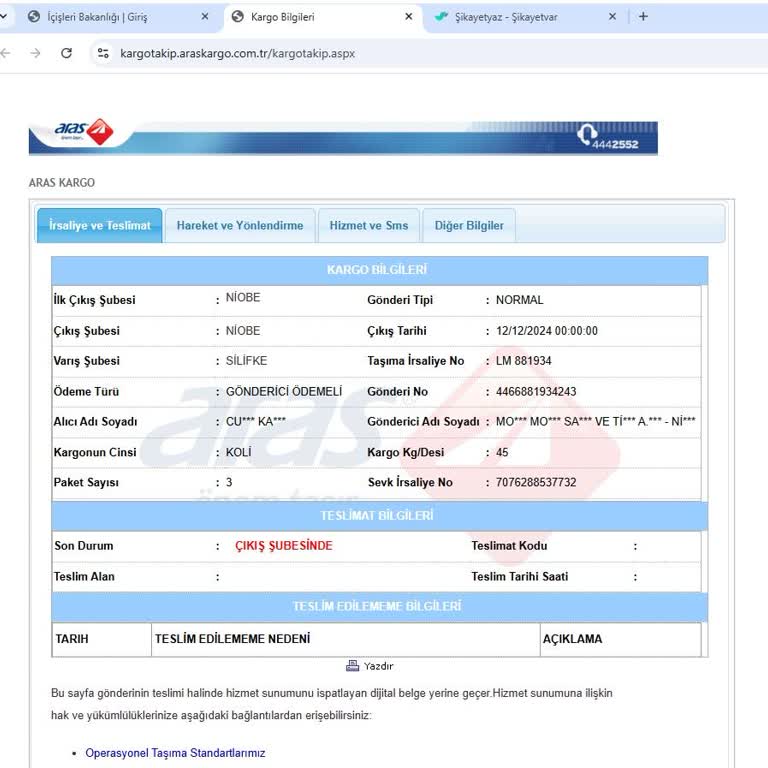
Task: Click the Teslimat Kodu label
Action: point(509,546)
